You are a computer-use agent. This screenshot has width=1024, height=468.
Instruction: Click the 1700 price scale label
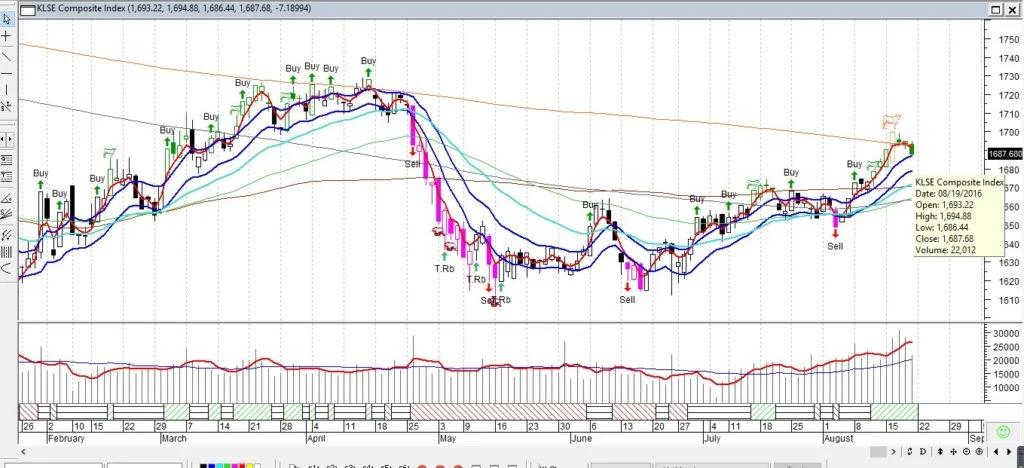click(x=1008, y=132)
